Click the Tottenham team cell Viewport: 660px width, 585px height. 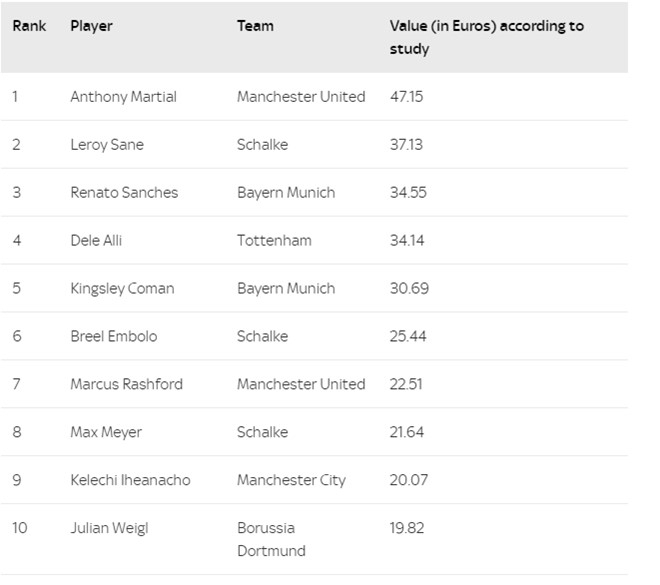pyautogui.click(x=274, y=240)
